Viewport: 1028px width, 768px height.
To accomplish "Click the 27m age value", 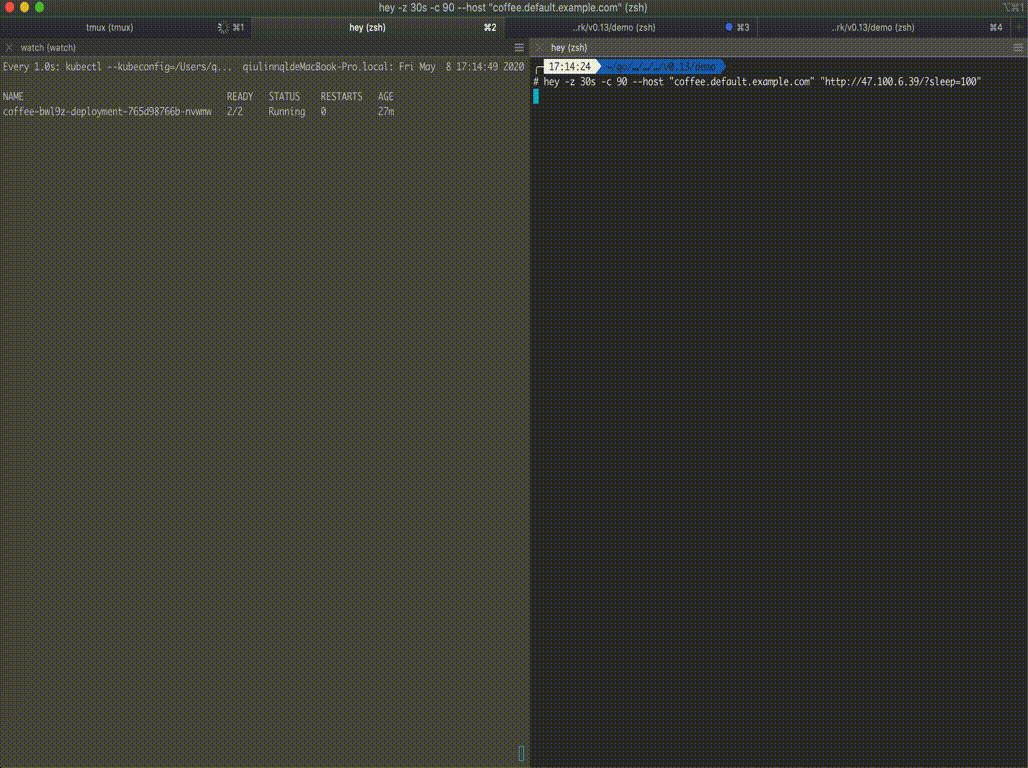I will click(386, 111).
